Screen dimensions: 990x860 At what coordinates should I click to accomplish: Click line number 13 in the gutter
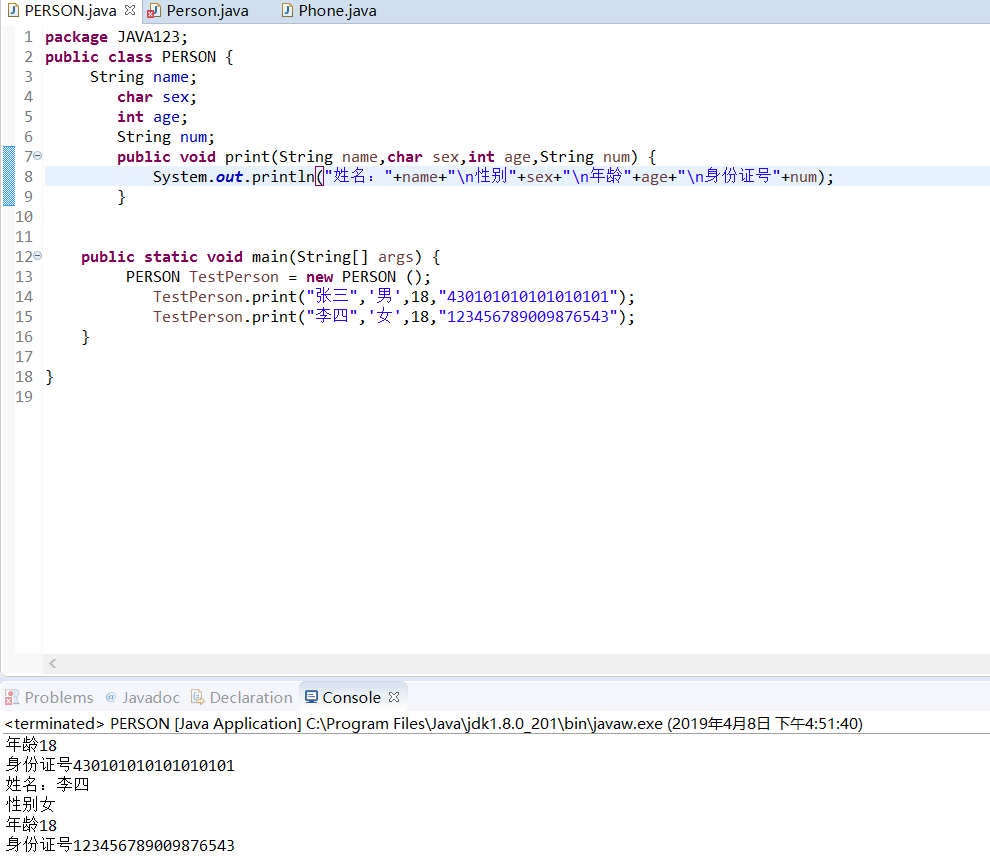coord(24,277)
